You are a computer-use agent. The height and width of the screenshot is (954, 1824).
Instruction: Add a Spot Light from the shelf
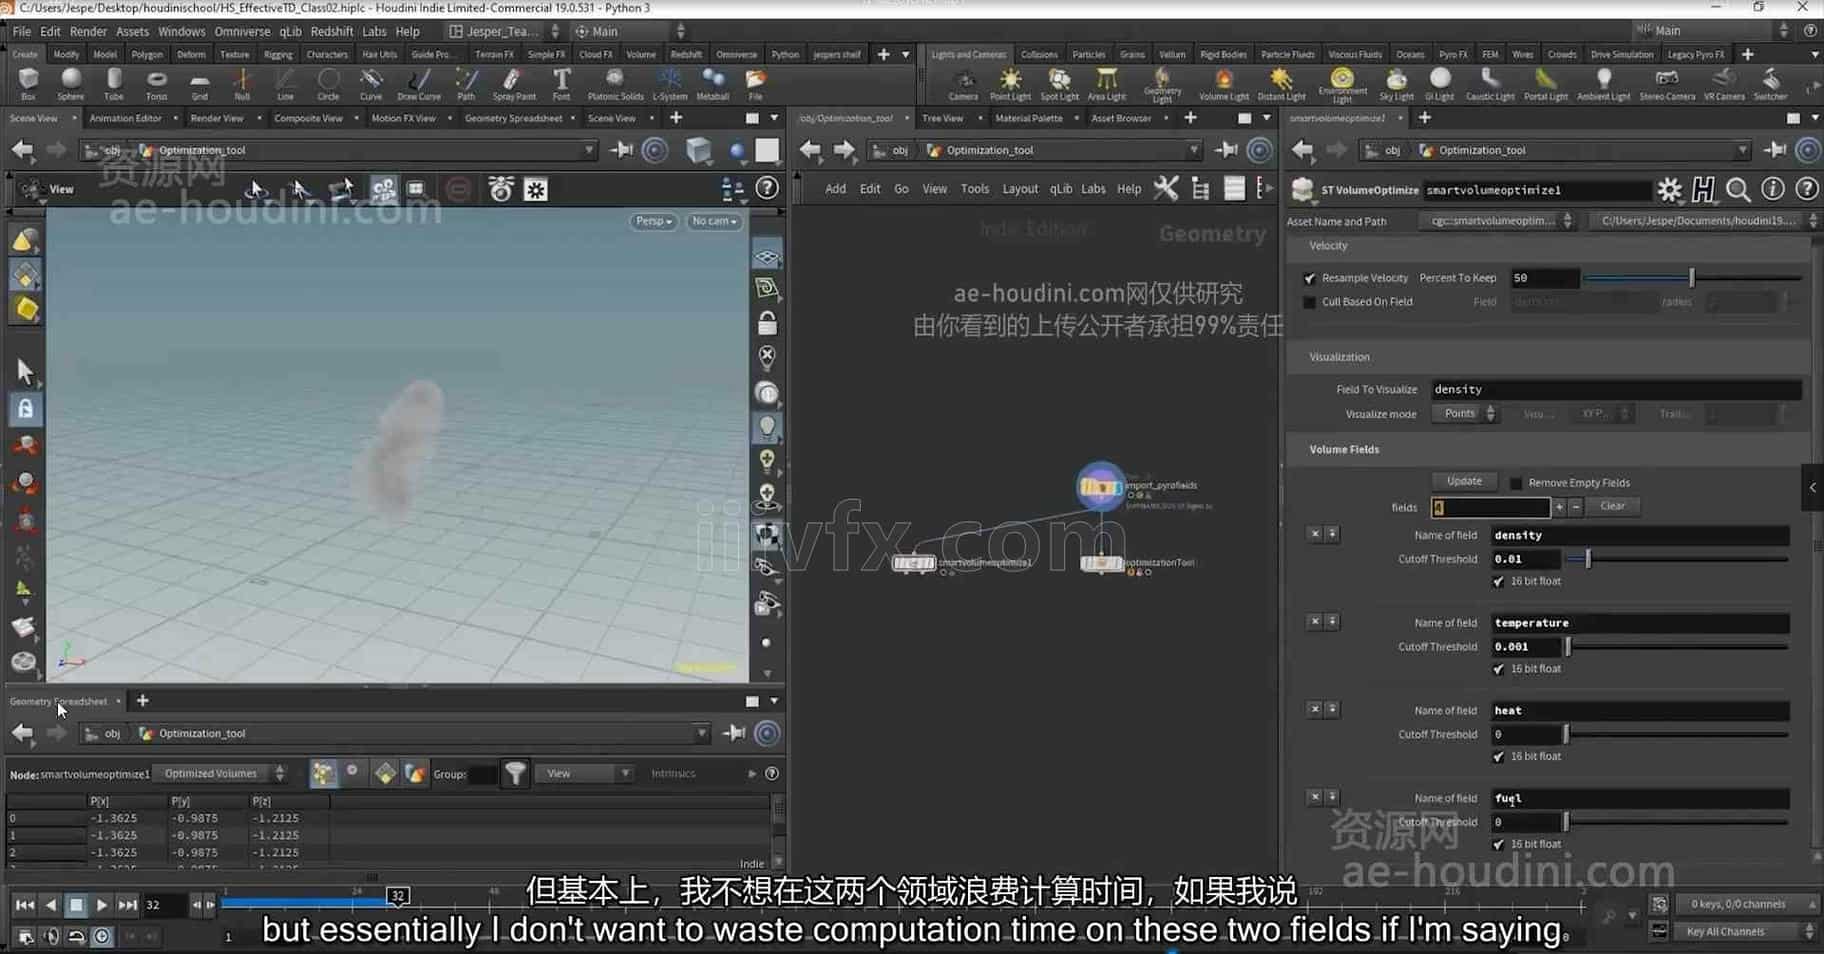coord(1059,85)
